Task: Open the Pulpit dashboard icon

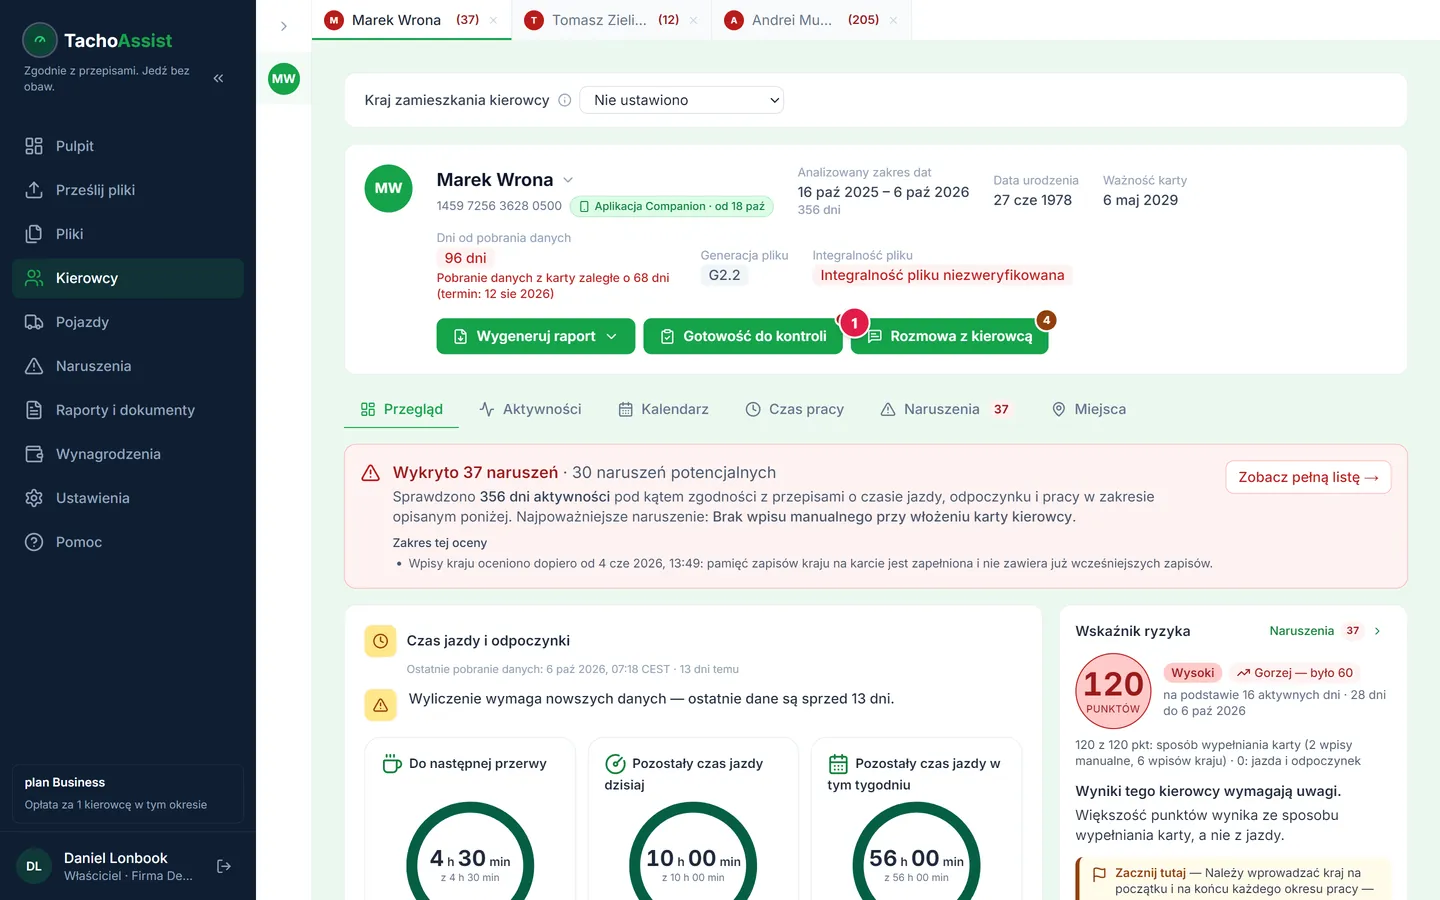Action: click(x=34, y=146)
